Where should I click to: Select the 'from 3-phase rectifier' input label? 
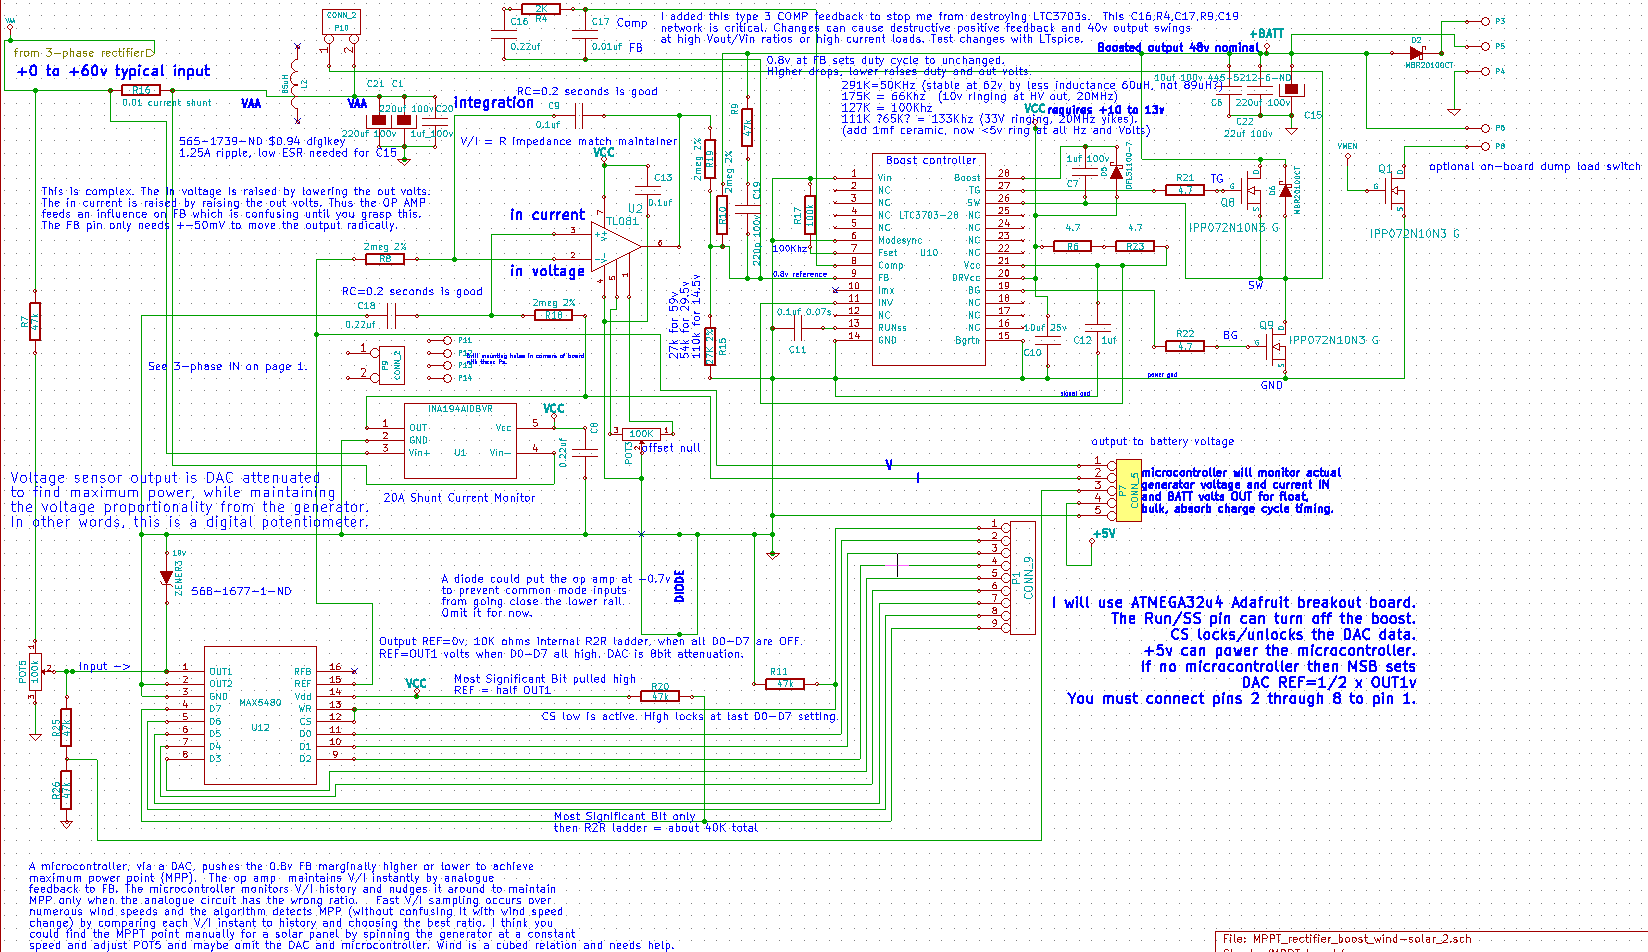[x=82, y=52]
